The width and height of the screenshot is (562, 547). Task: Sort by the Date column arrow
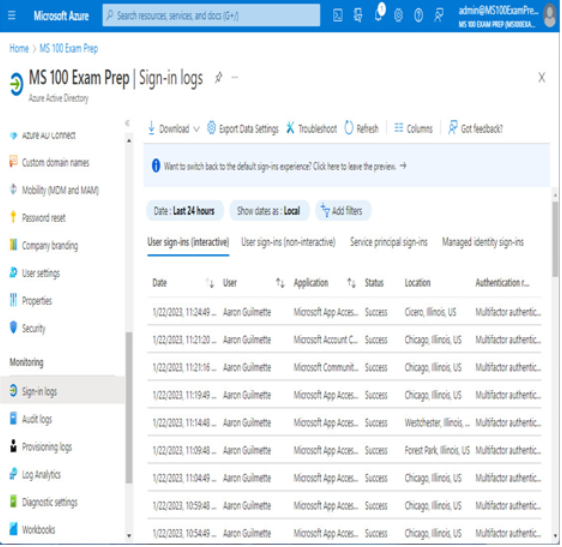tap(210, 283)
